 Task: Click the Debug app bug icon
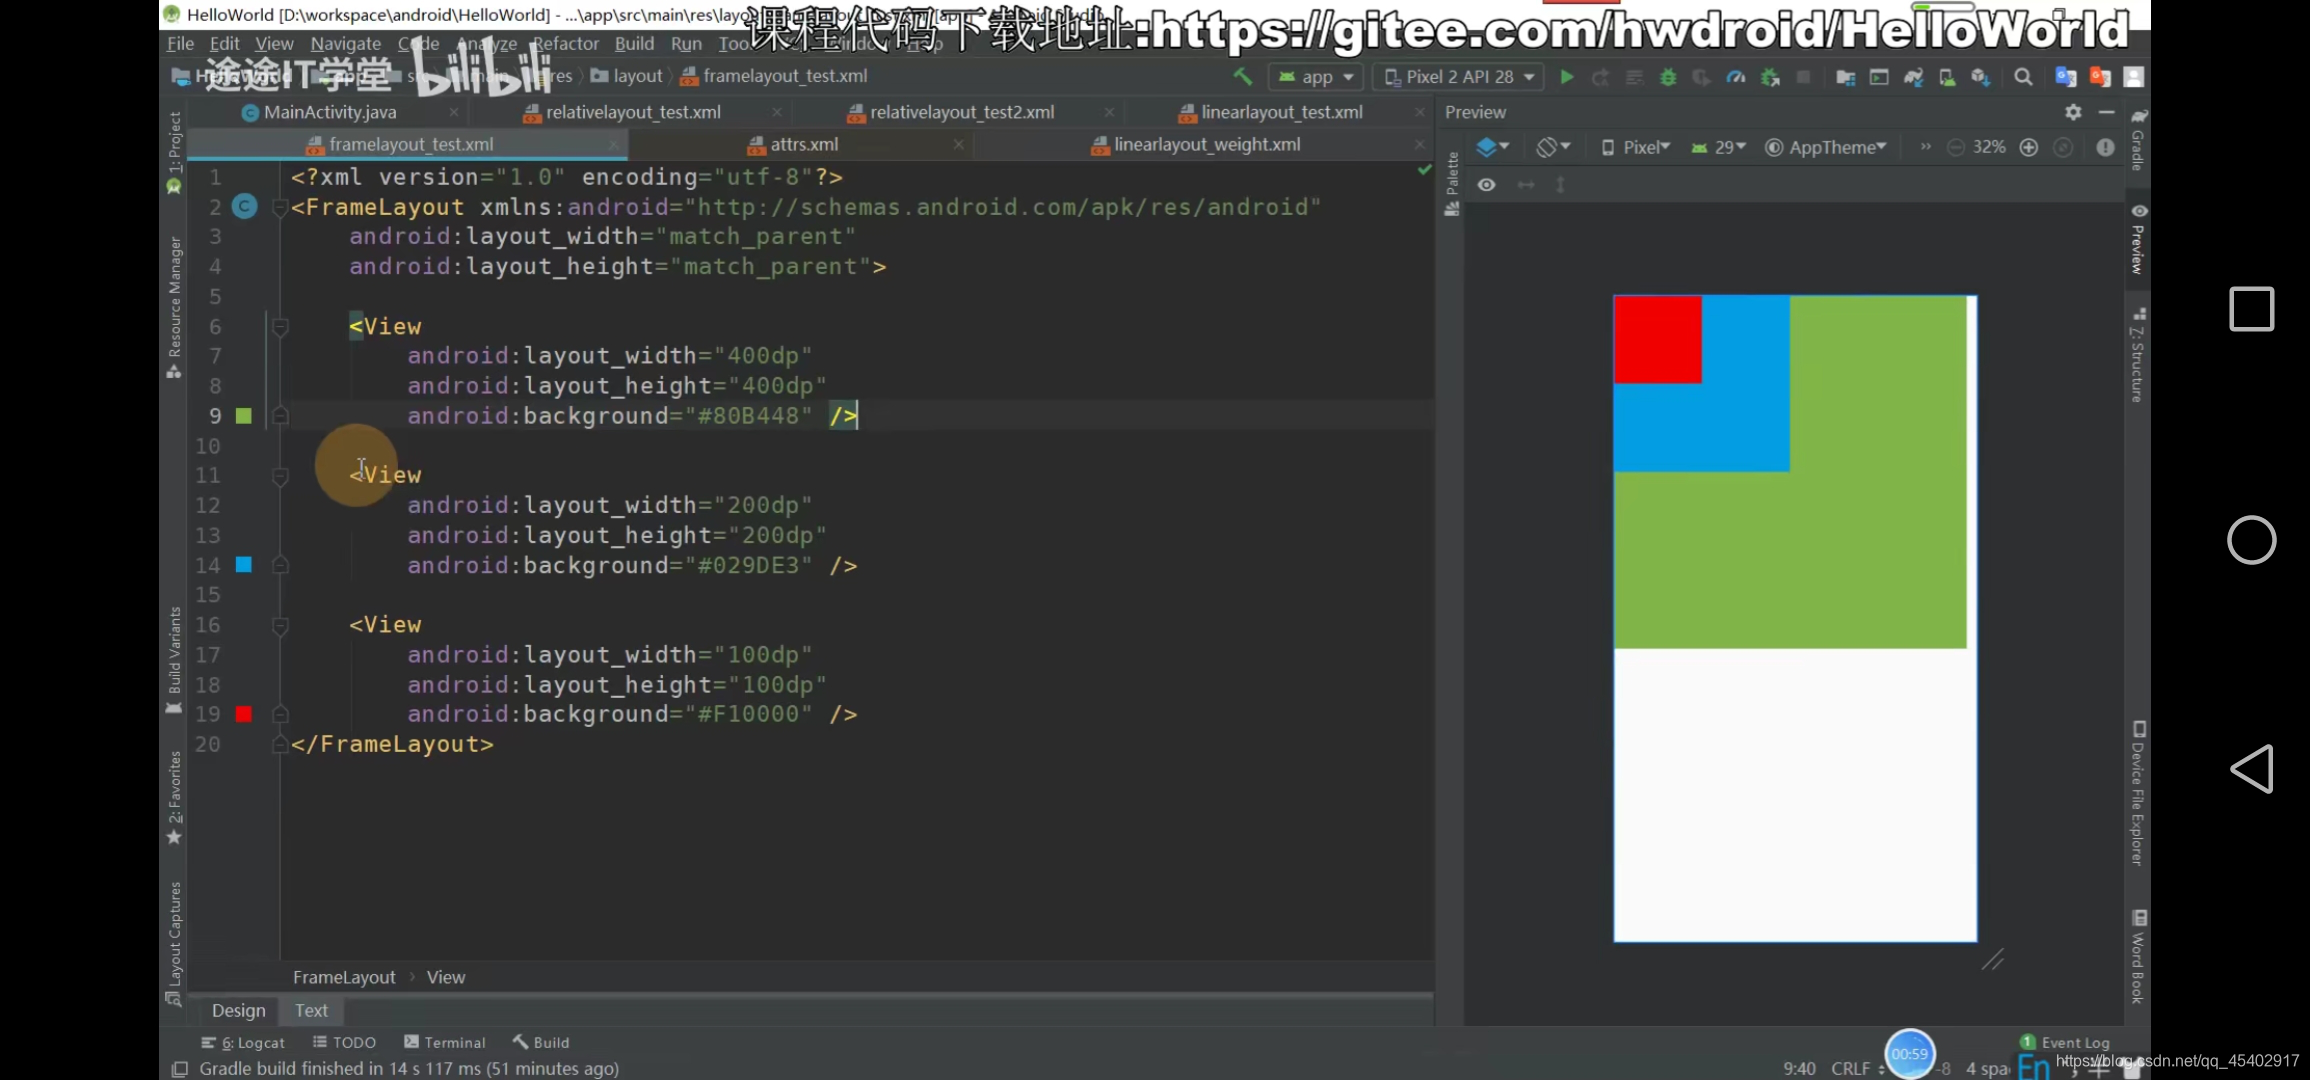(x=1668, y=77)
